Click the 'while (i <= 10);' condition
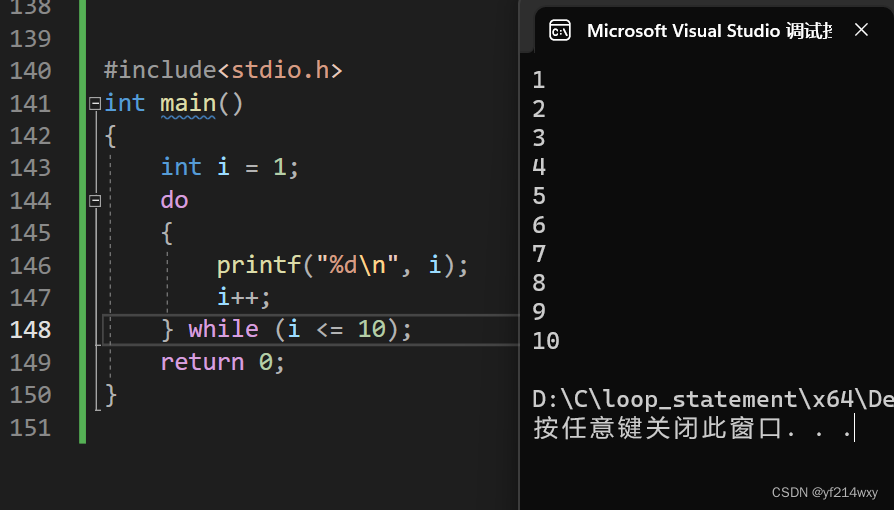The image size is (894, 510). [x=299, y=329]
